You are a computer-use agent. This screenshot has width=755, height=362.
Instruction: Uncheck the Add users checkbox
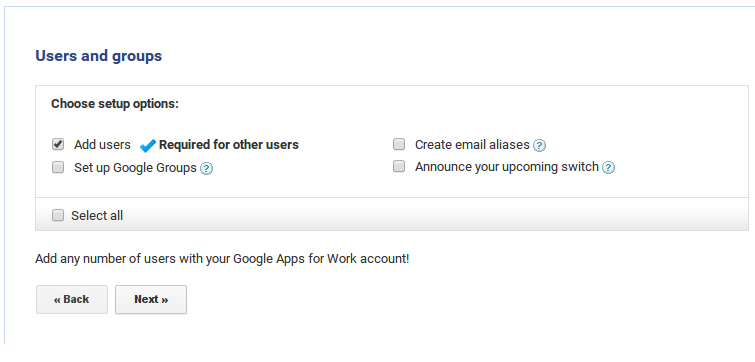[x=58, y=144]
